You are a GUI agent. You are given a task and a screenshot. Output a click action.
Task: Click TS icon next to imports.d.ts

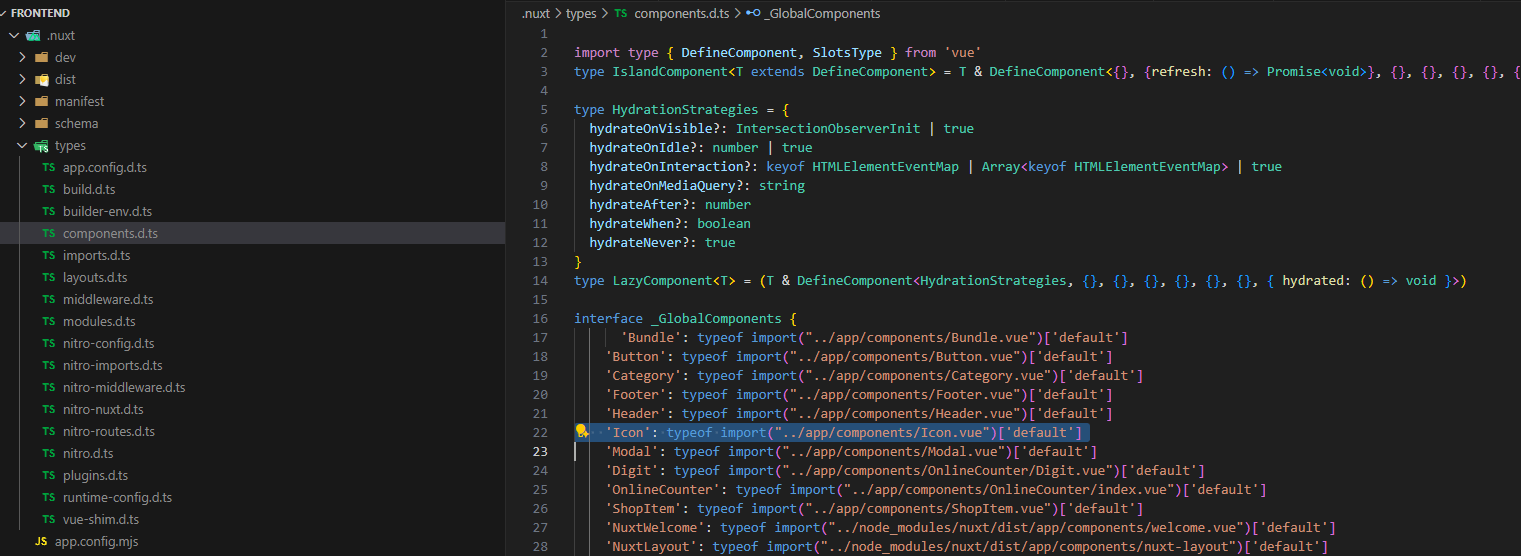pyautogui.click(x=48, y=255)
